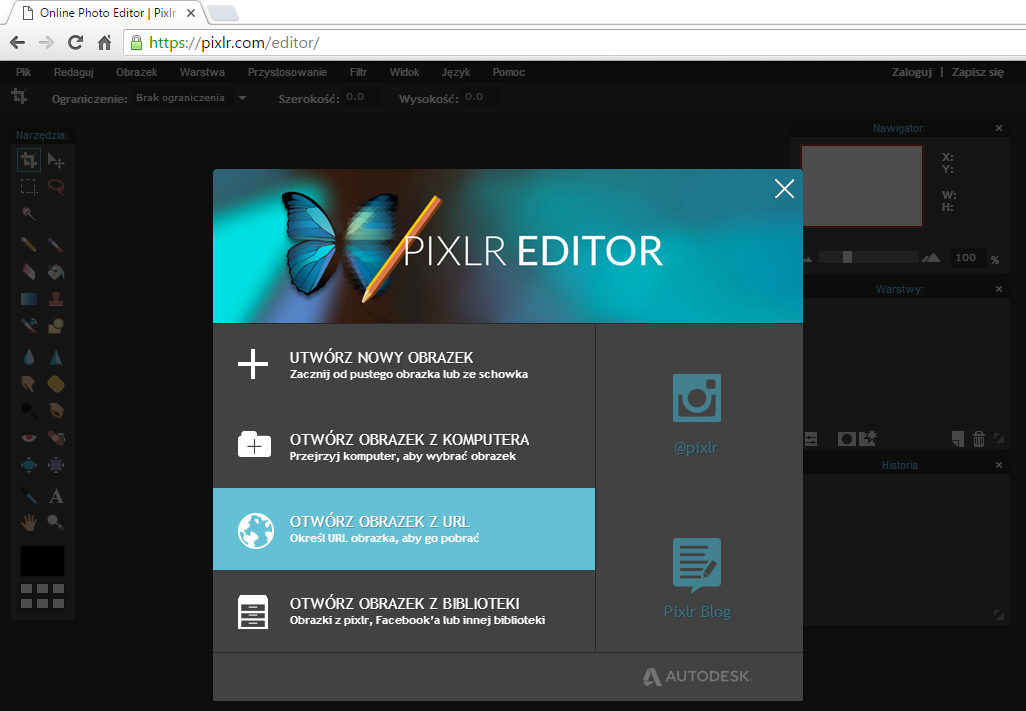The width and height of the screenshot is (1026, 711).
Task: Click the browser home button
Action: 105,43
